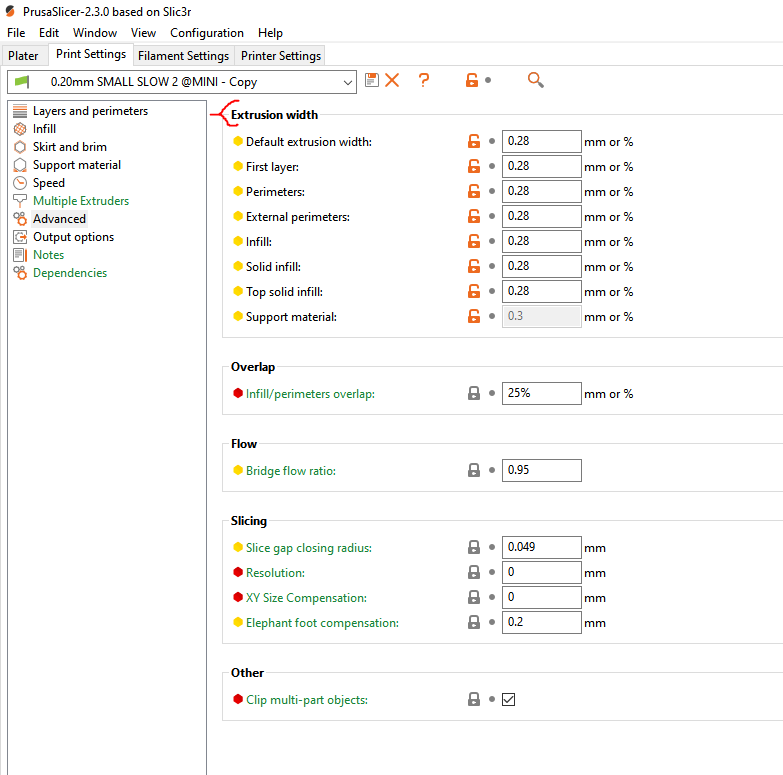
Task: Click lock icon for Slice gap closing radius
Action: click(473, 547)
